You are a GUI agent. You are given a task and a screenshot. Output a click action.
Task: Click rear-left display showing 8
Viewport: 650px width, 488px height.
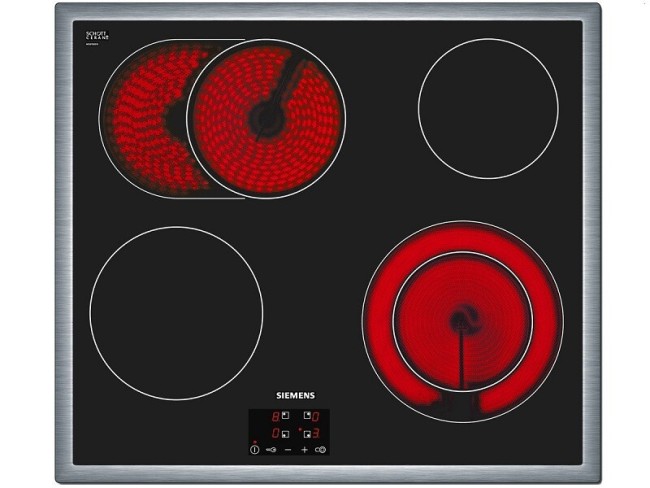275,417
